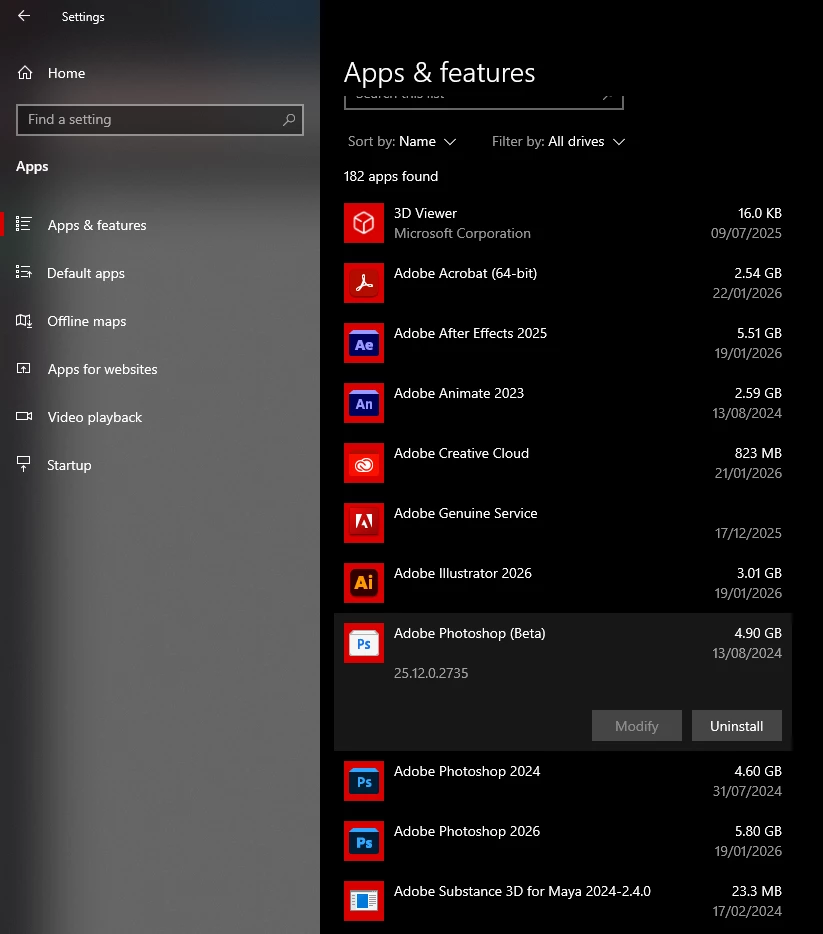This screenshot has width=823, height=934.
Task: Click the back arrow in Settings
Action: pyautogui.click(x=24, y=16)
